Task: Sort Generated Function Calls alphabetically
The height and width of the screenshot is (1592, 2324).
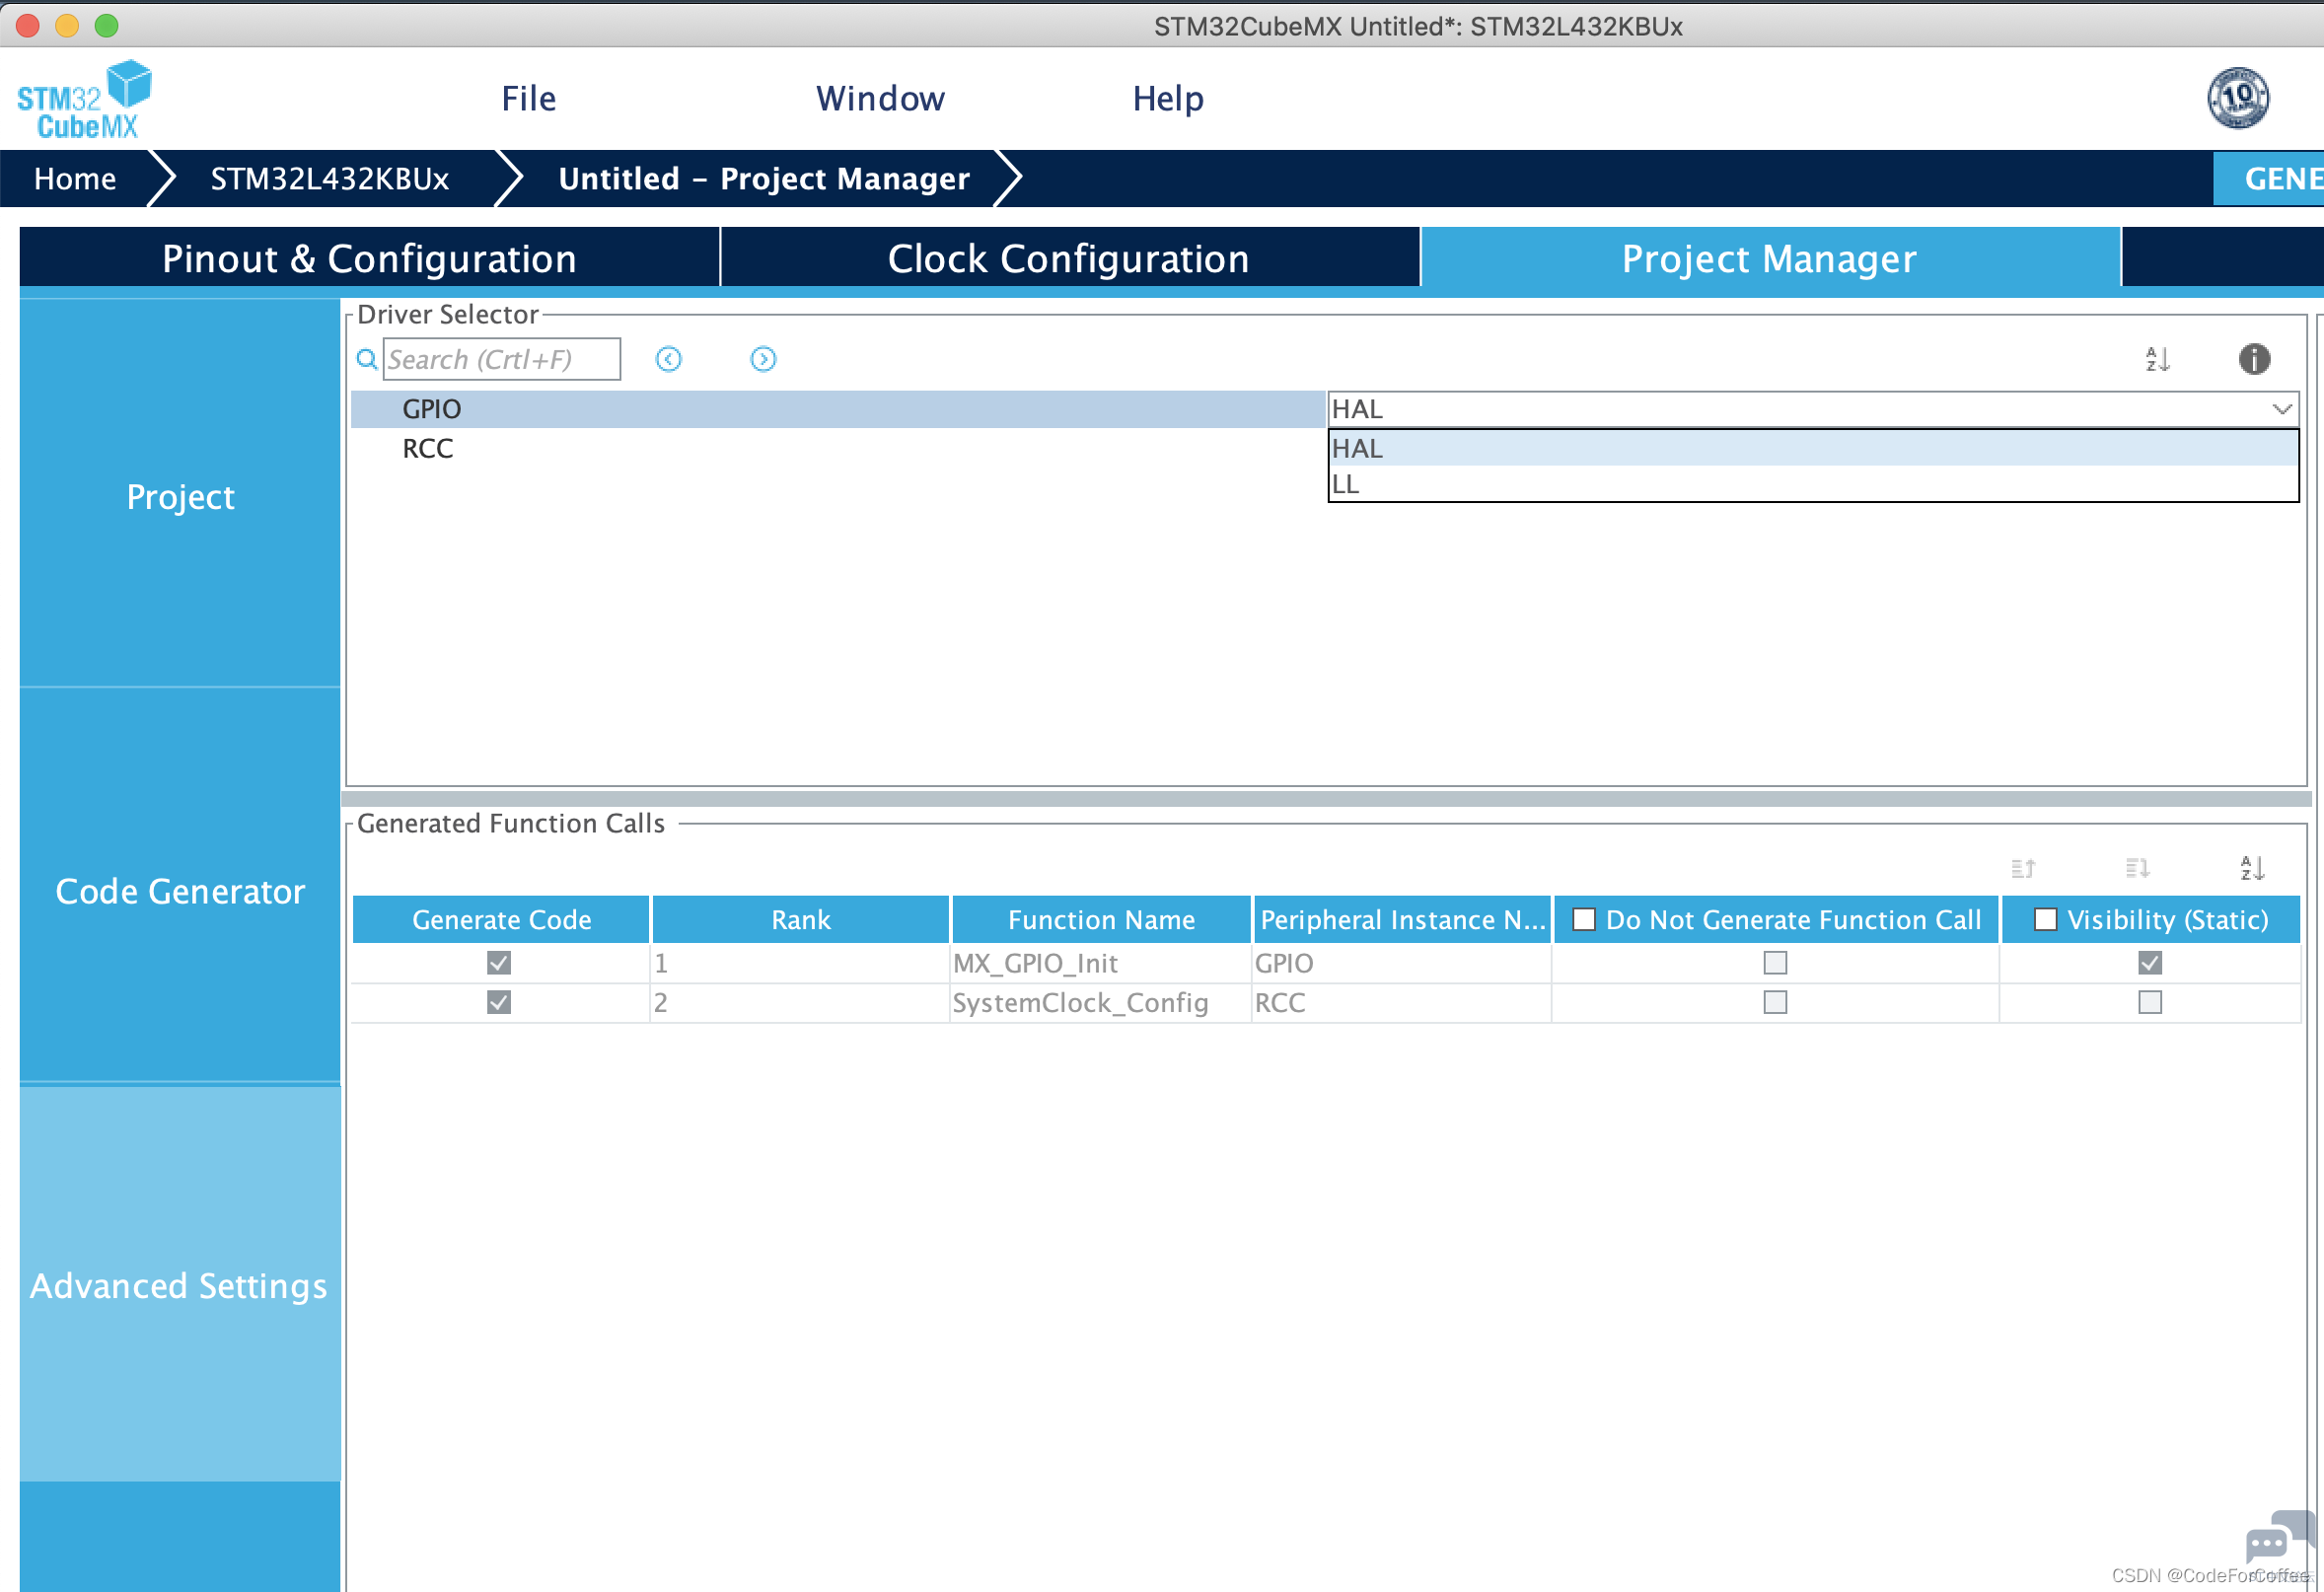Action: 2252,868
